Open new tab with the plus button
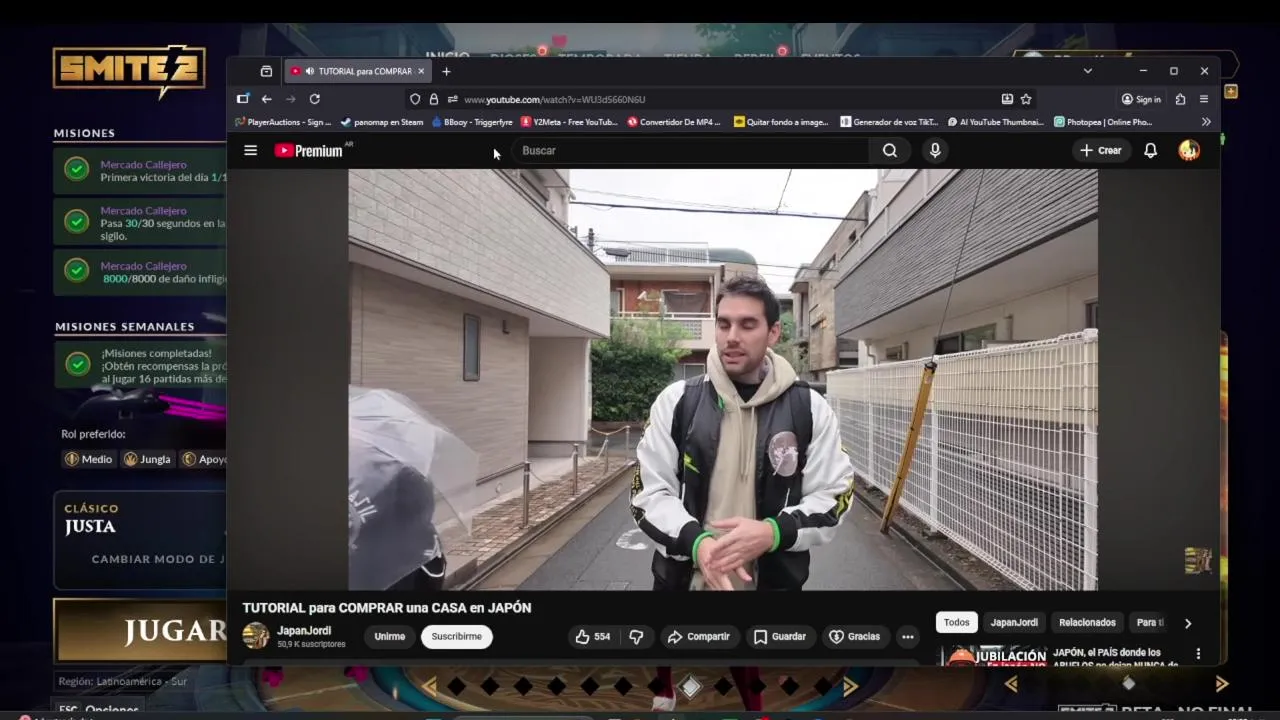The height and width of the screenshot is (720, 1280). tap(446, 71)
